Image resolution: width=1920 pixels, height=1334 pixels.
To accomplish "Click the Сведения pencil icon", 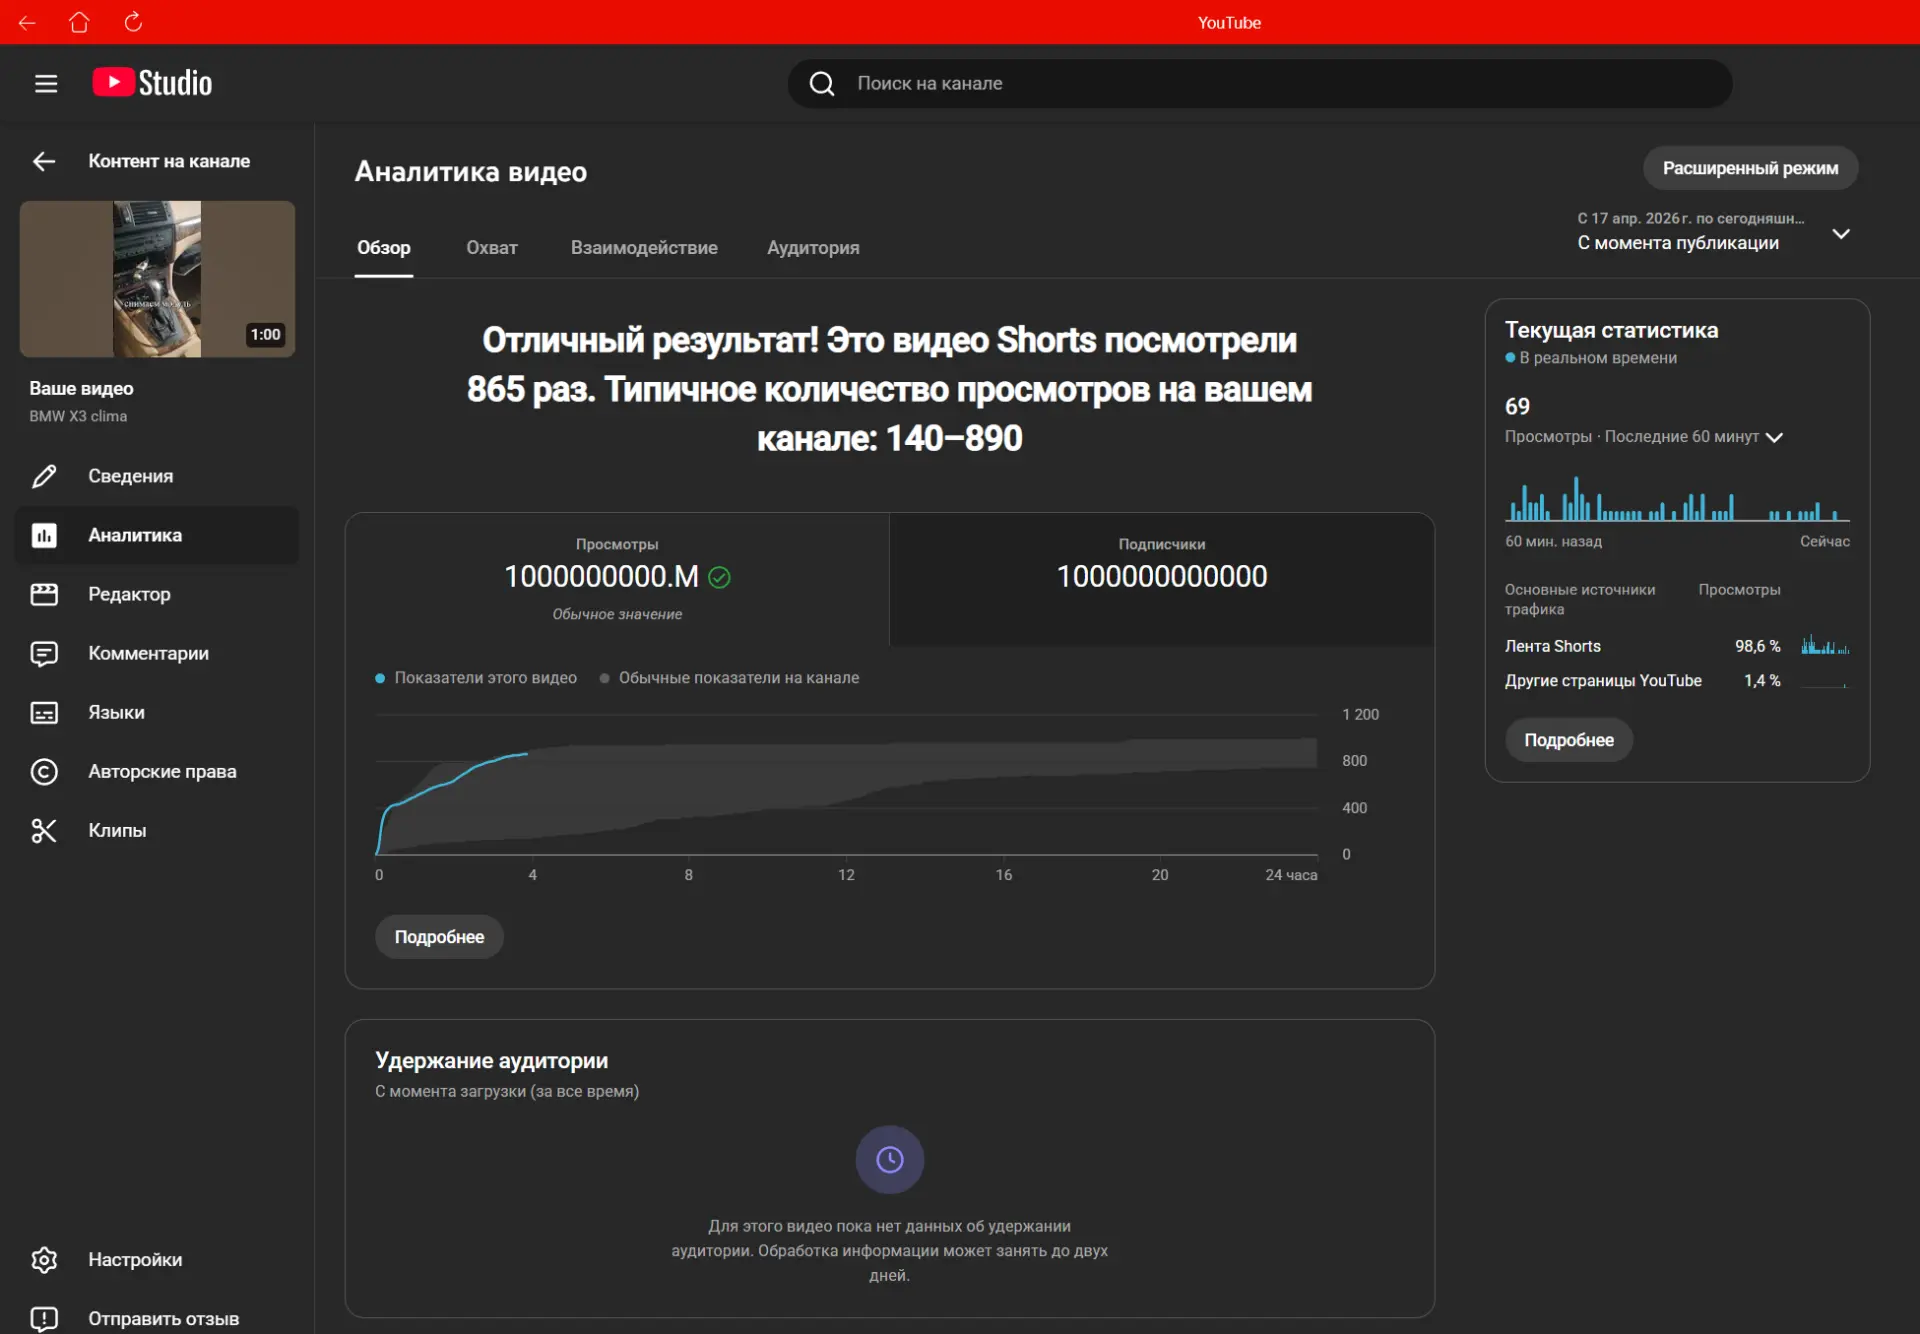I will [x=44, y=476].
